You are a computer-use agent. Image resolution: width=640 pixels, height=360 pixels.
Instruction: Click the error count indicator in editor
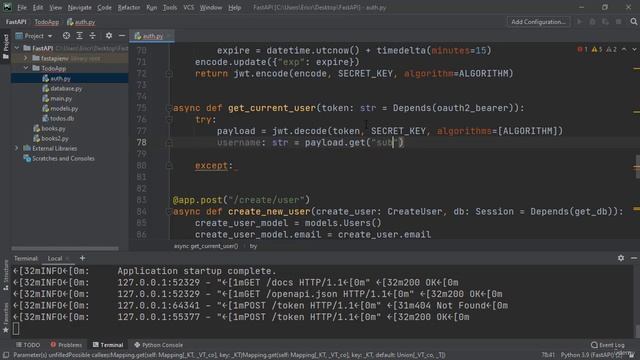pyautogui.click(x=582, y=49)
